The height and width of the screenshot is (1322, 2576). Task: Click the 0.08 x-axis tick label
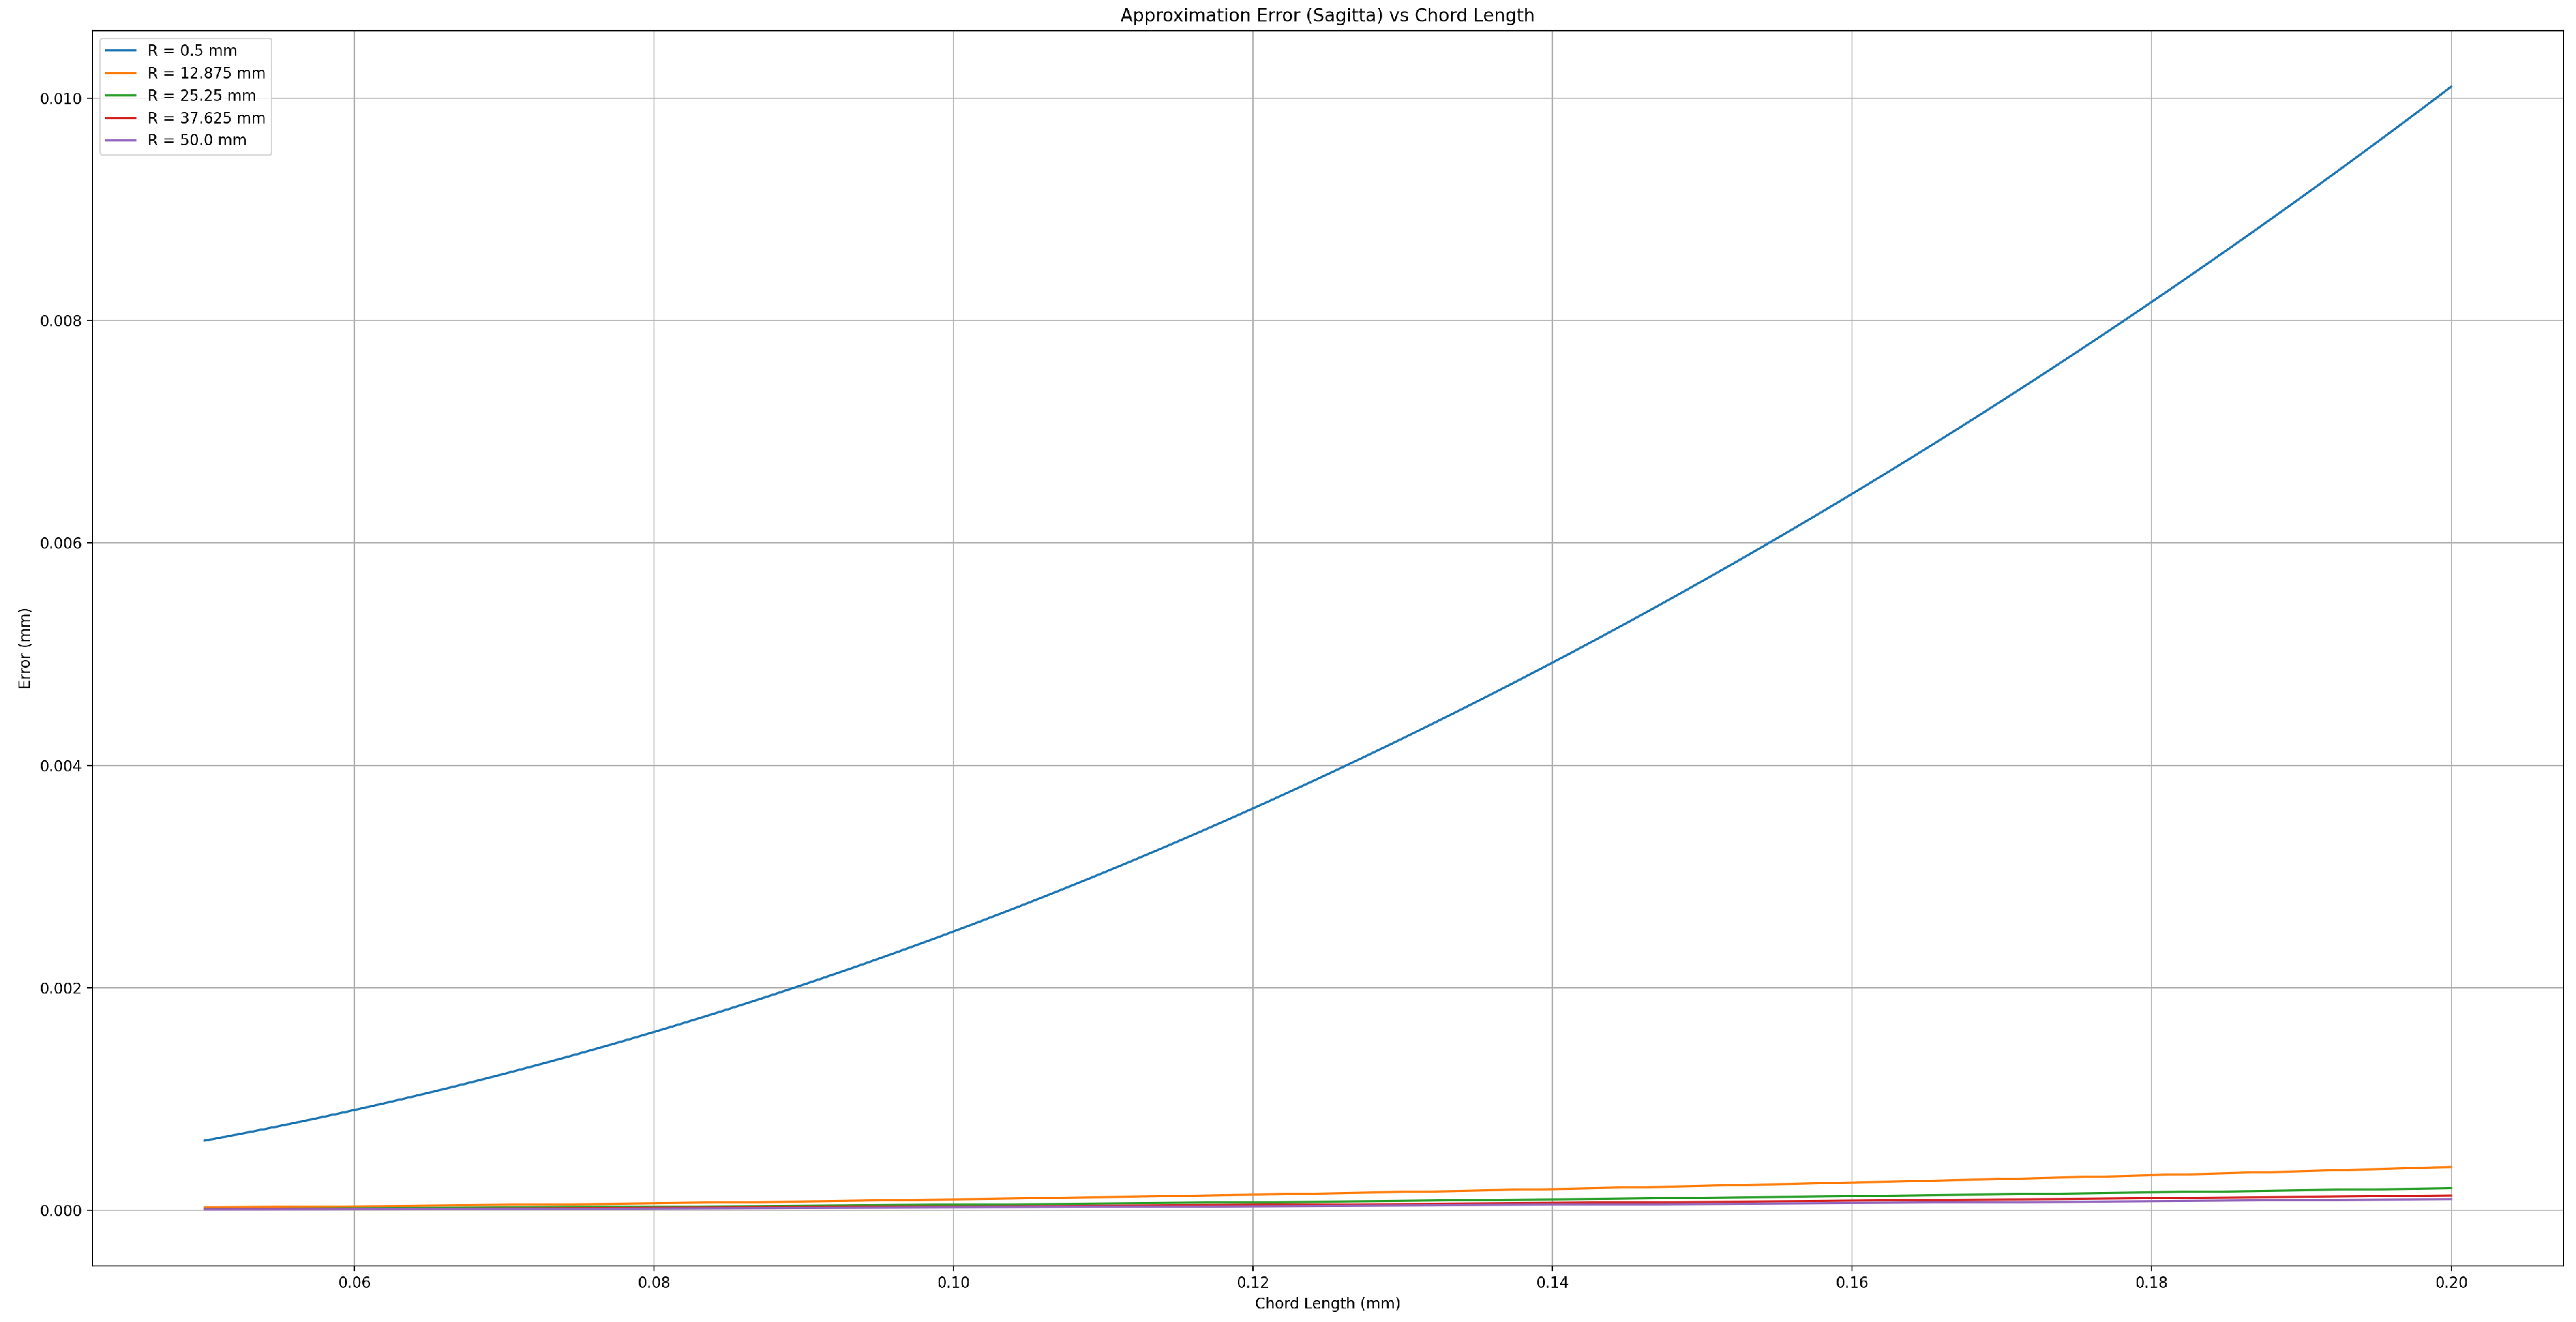(653, 1282)
